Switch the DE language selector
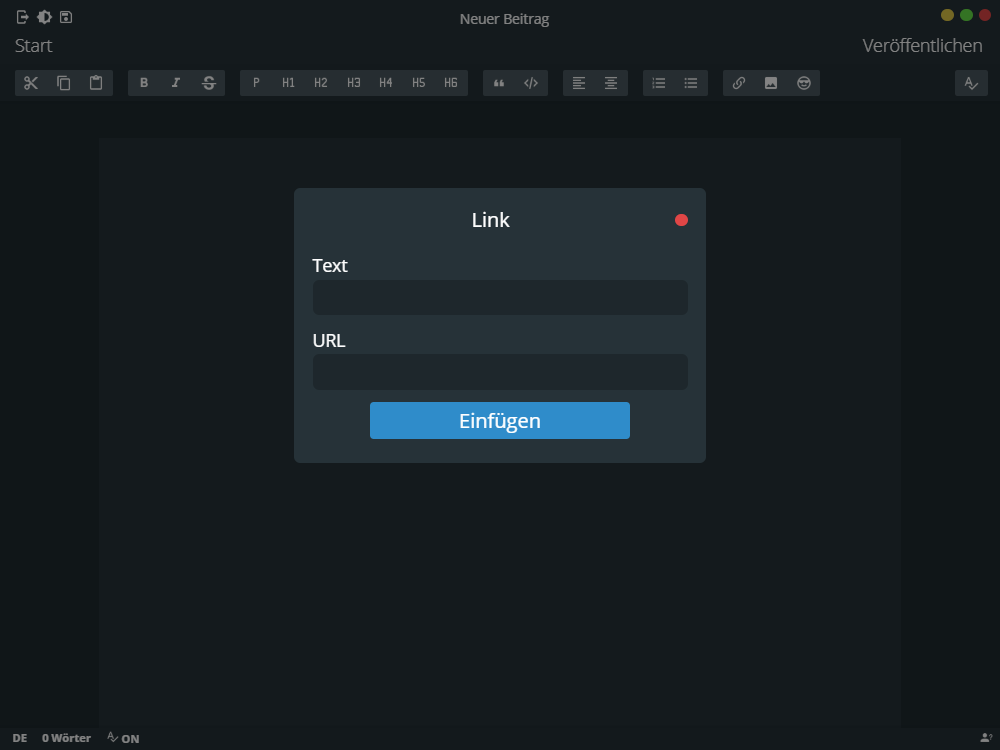 pos(20,738)
